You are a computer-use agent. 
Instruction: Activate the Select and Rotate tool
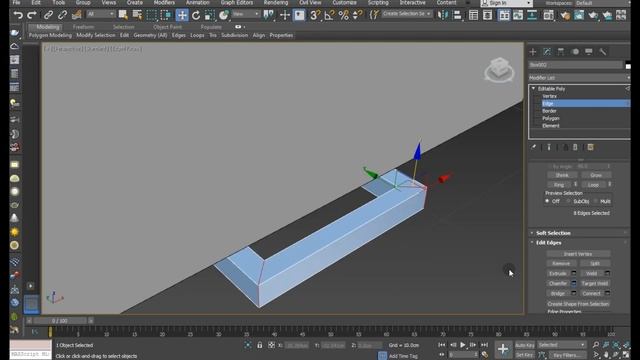(x=196, y=15)
